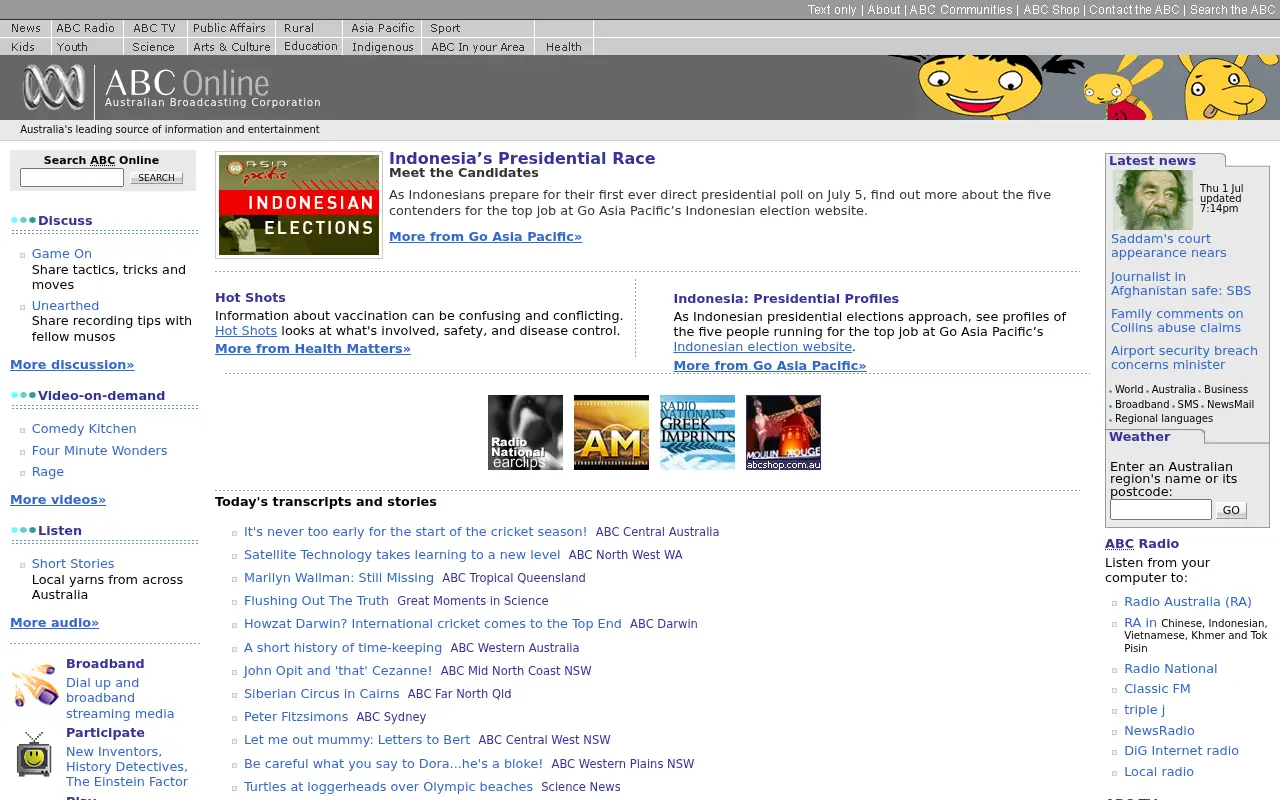
Task: Open the ABC TV navigation item
Action: (154, 28)
